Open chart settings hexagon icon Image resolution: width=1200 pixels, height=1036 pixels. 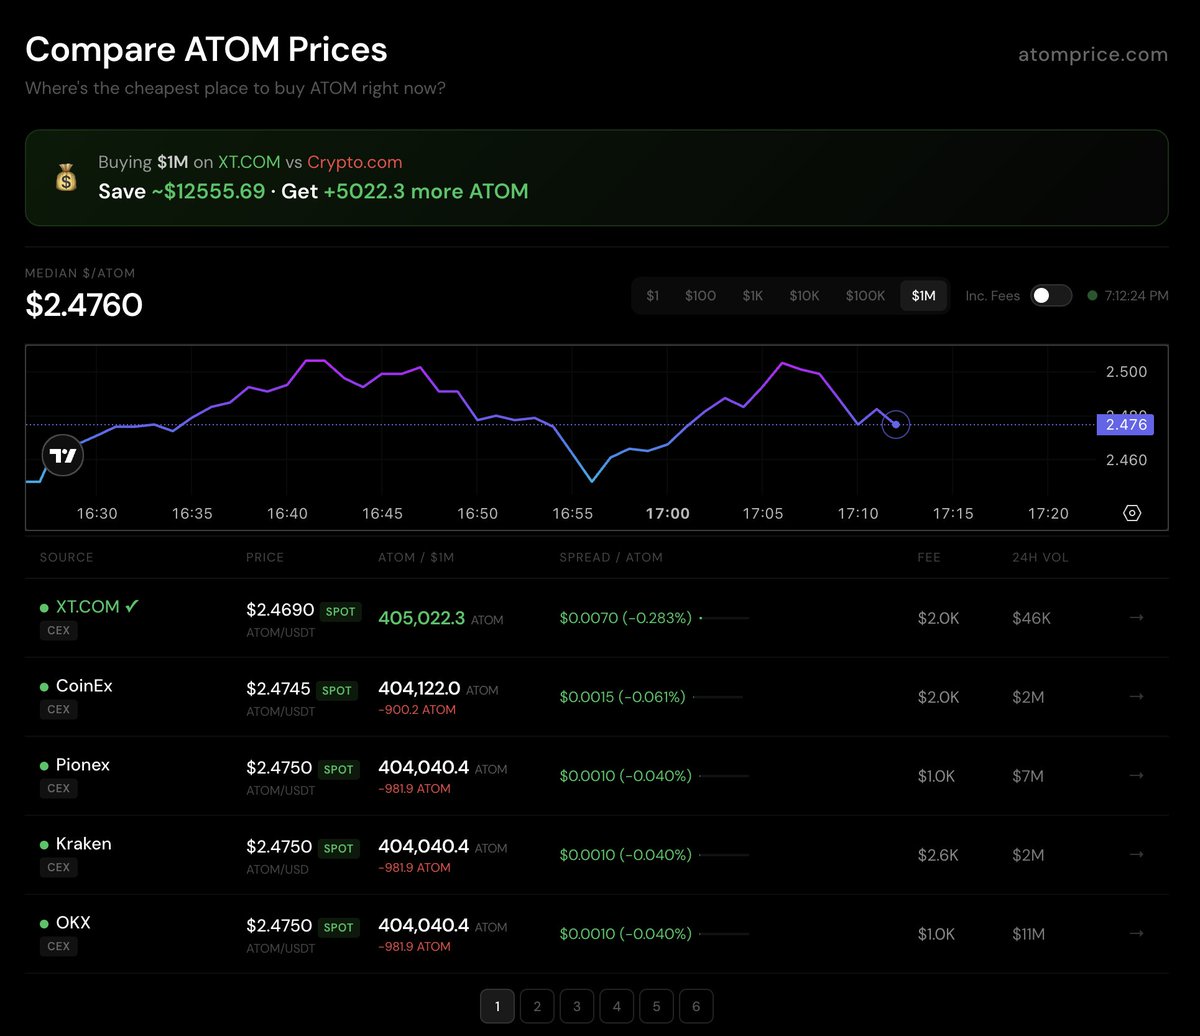1132,513
